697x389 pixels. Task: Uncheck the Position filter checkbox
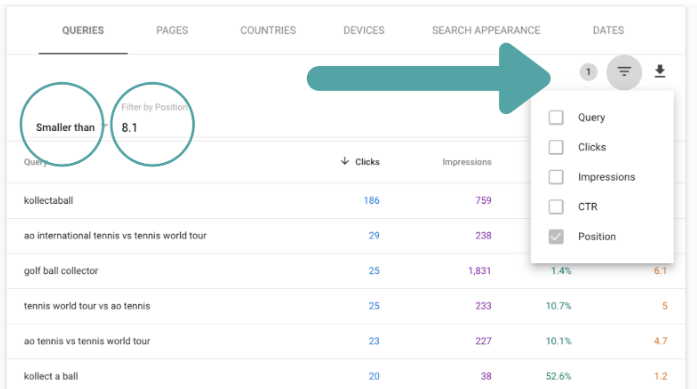556,237
